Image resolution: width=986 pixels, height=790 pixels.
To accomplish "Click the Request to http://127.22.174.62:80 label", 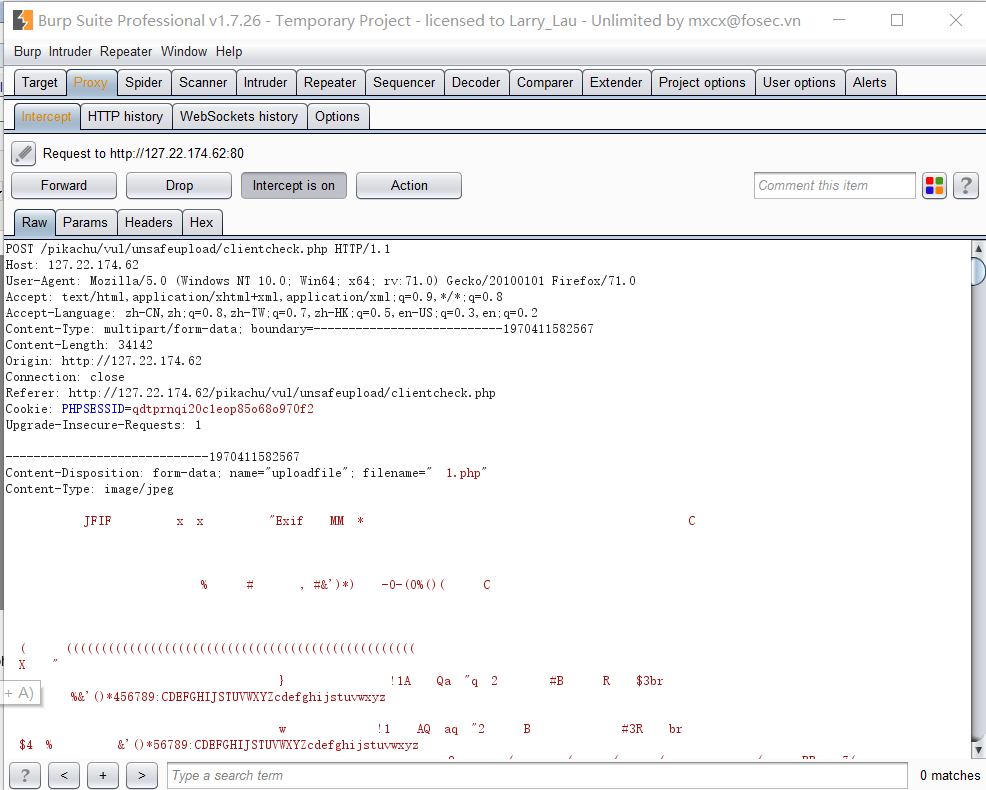I will pos(143,153).
